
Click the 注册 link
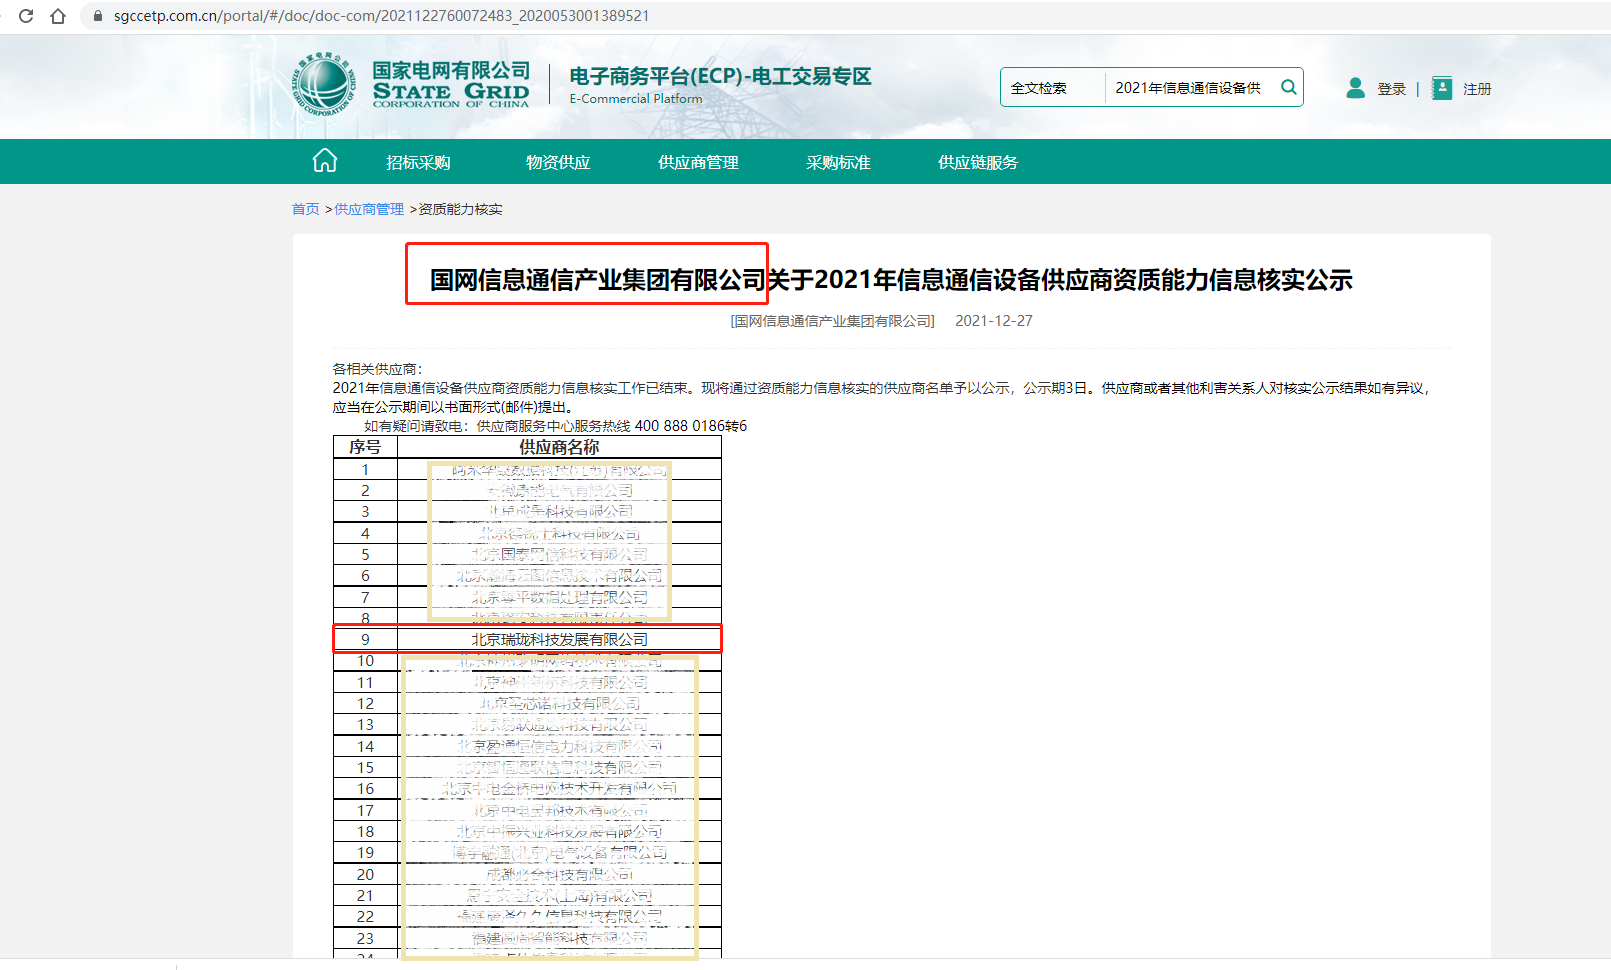(1477, 89)
